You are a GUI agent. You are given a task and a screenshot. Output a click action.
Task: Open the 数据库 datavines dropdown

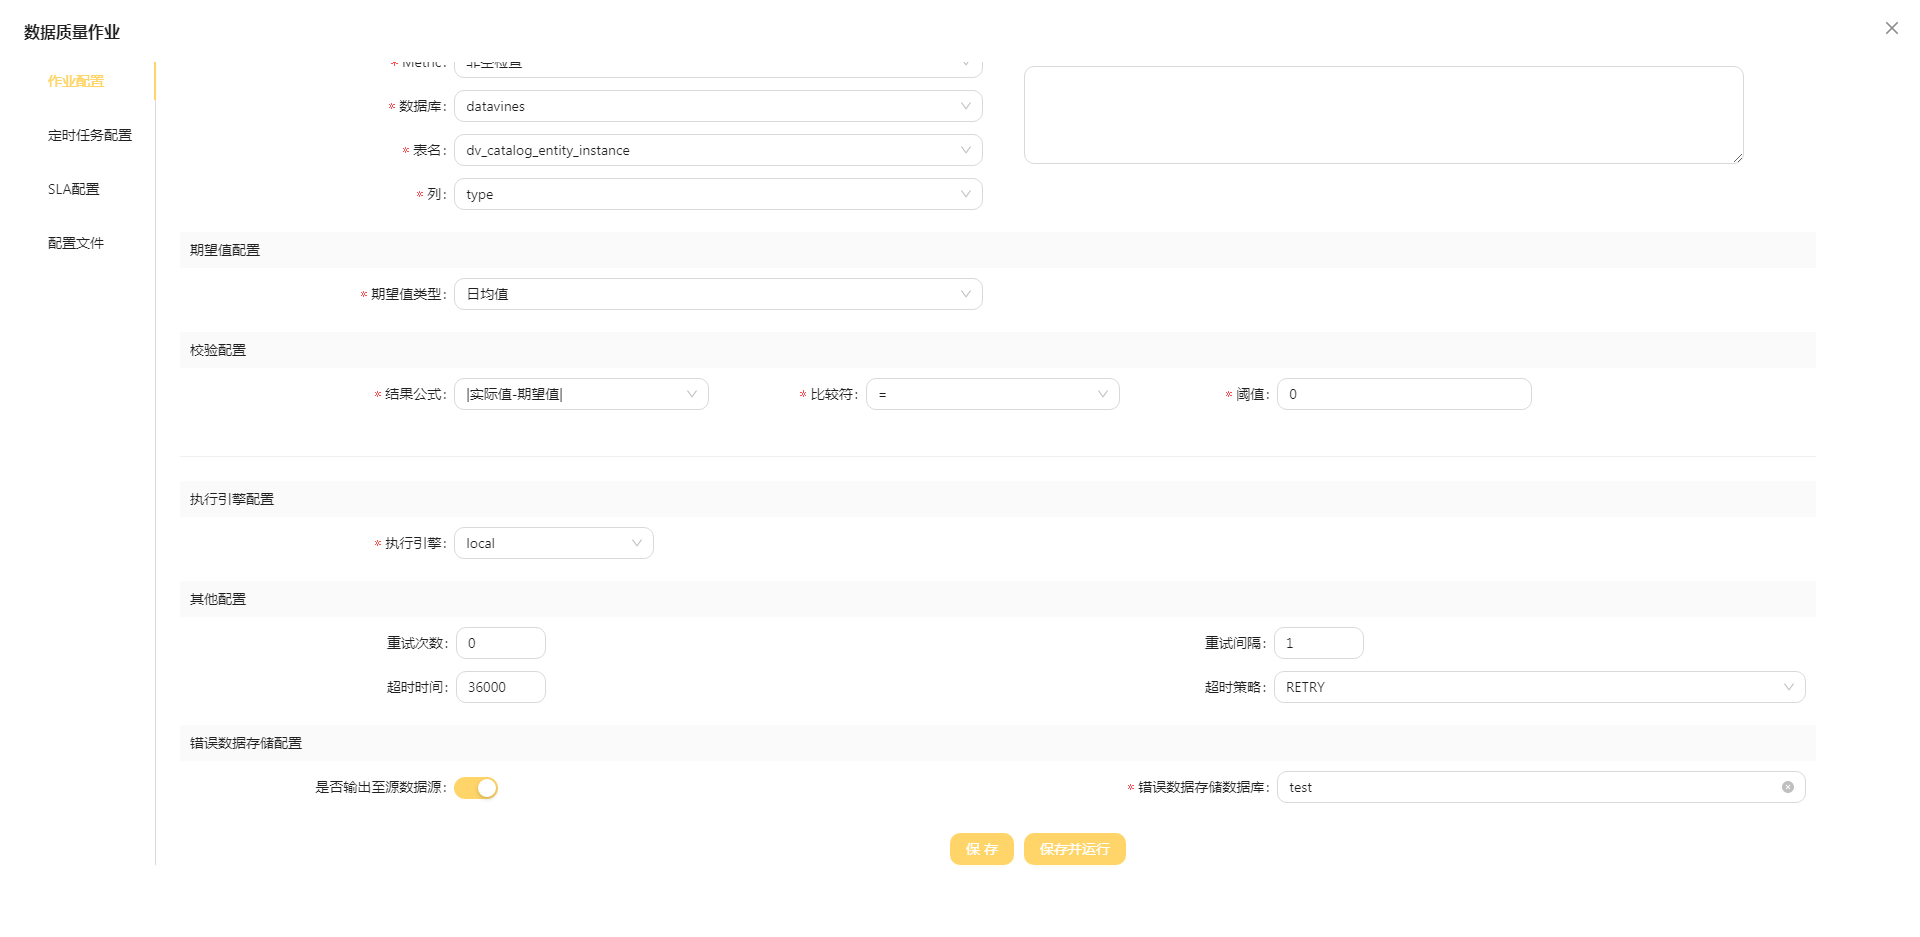(x=718, y=106)
